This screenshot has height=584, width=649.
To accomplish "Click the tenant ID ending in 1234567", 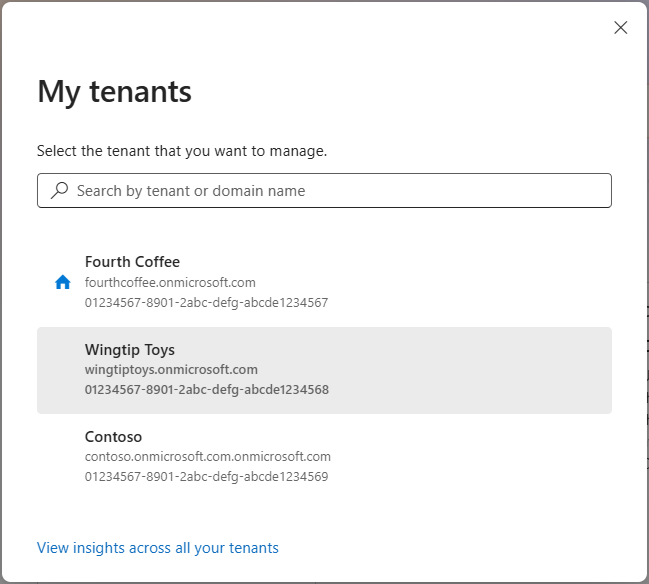I will point(207,303).
